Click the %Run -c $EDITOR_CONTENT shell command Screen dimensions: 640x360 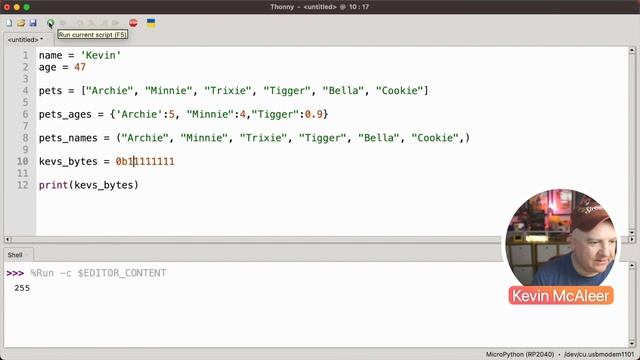pyautogui.click(x=98, y=273)
